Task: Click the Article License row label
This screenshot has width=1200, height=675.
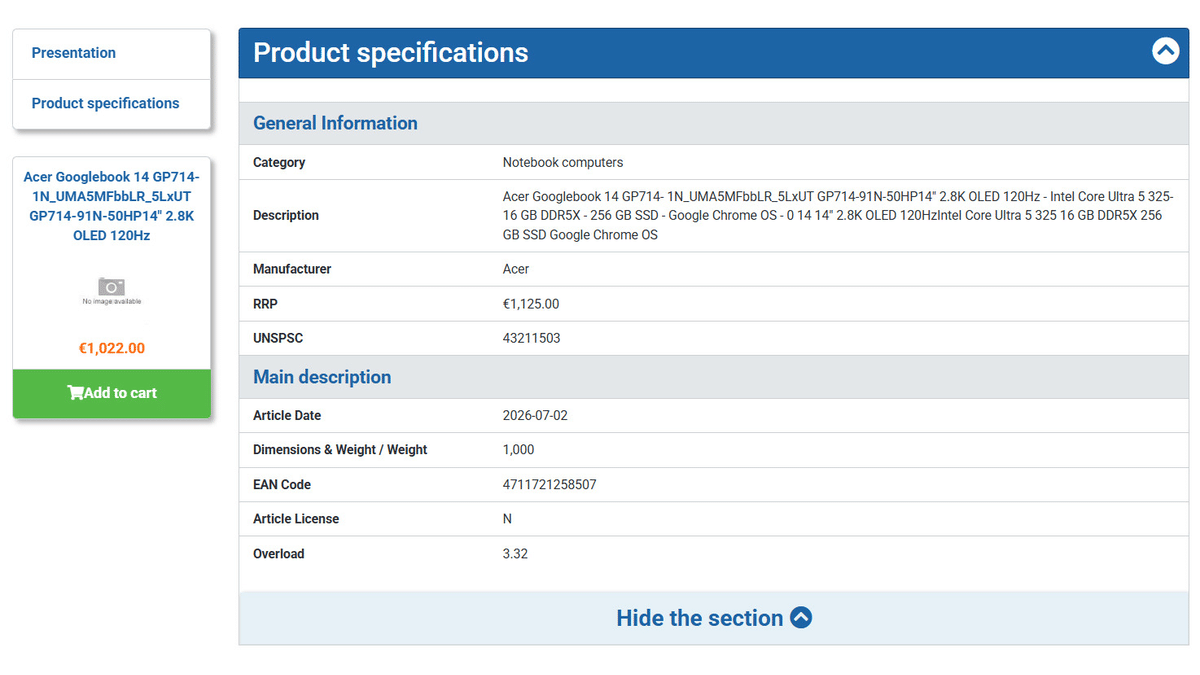Action: point(296,519)
